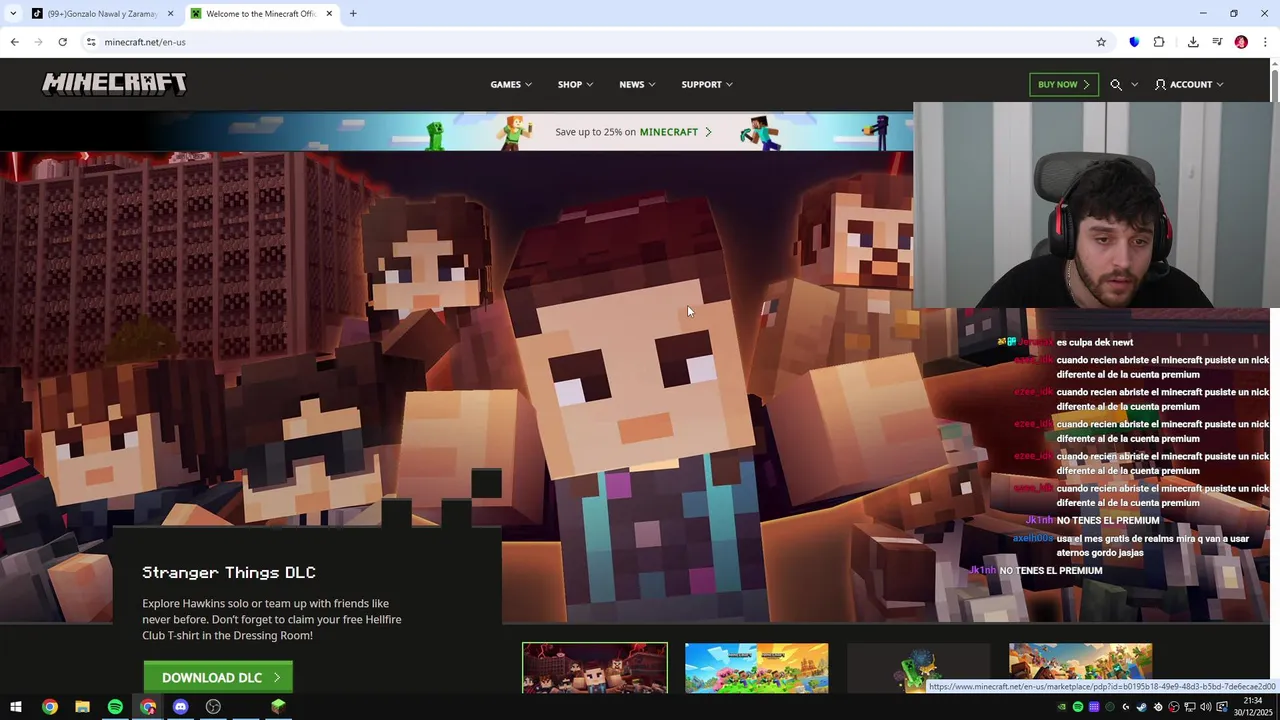Image resolution: width=1280 pixels, height=720 pixels.
Task: Open the Games dropdown menu
Action: [x=511, y=85]
